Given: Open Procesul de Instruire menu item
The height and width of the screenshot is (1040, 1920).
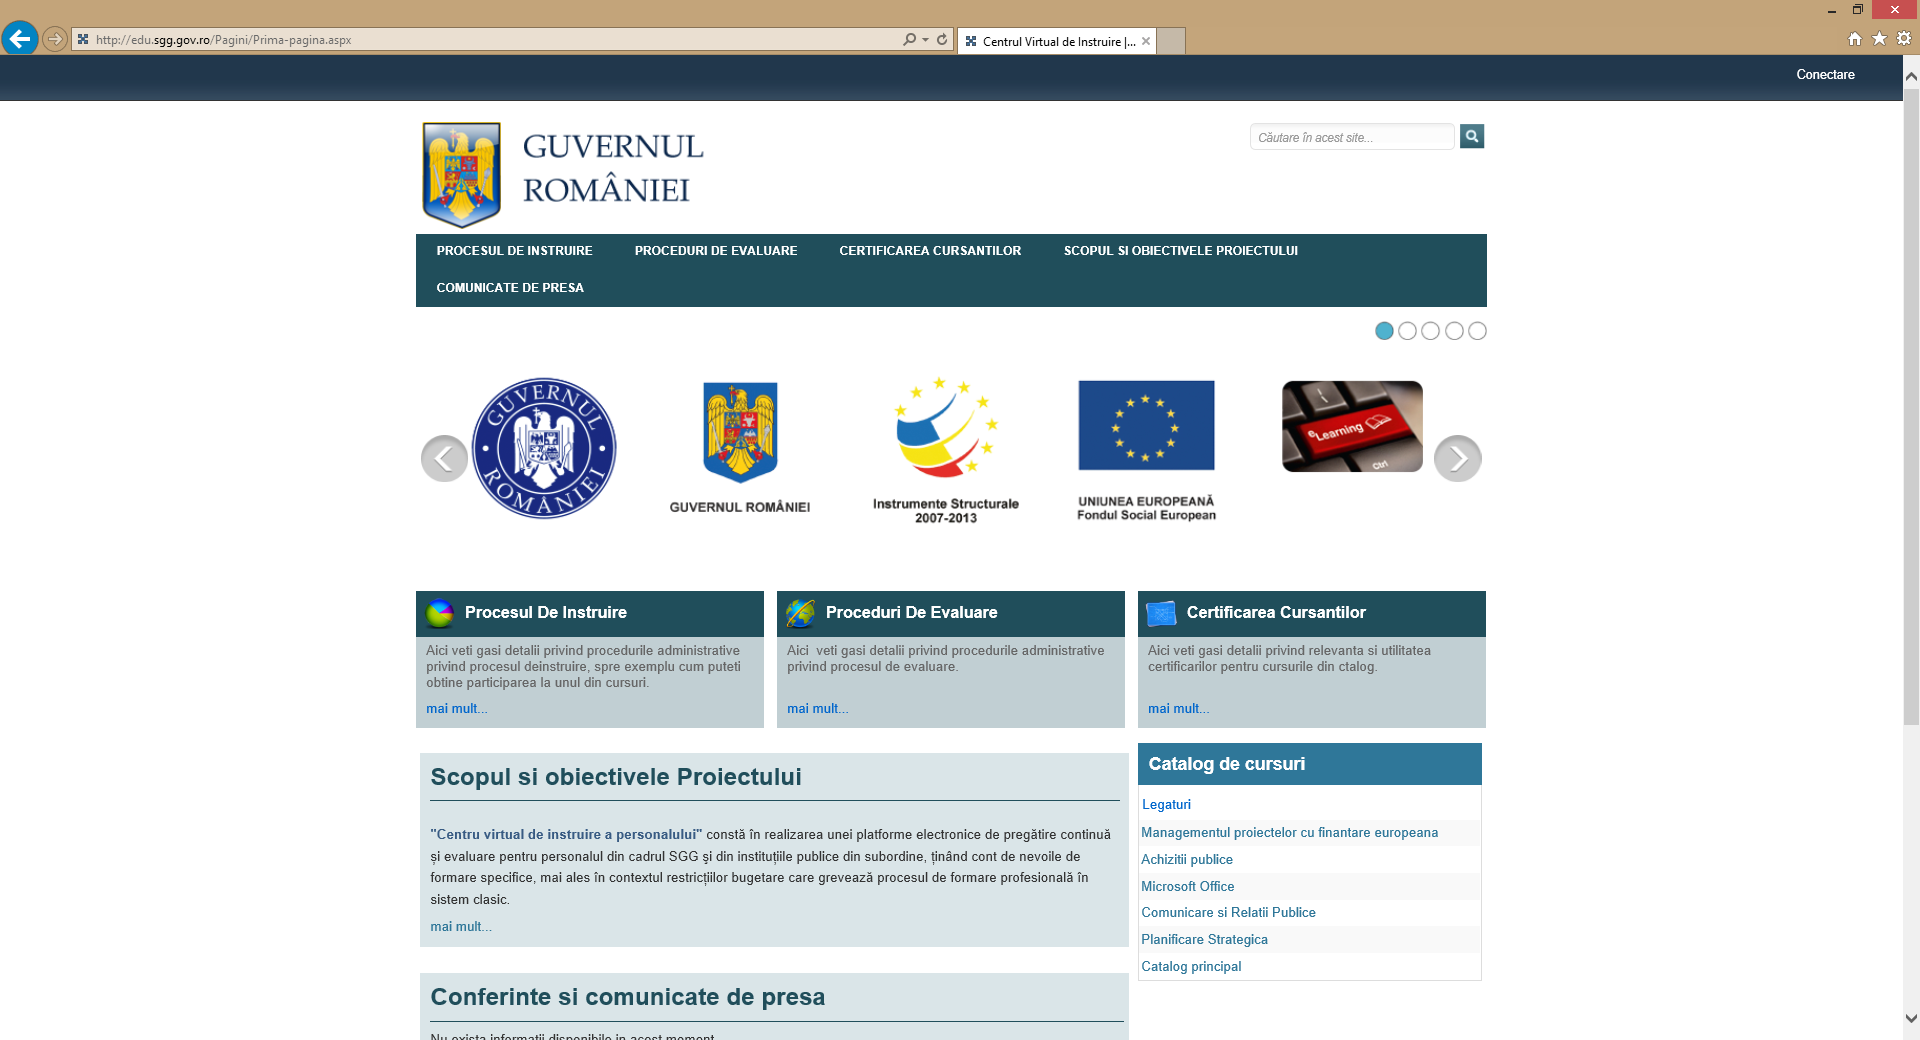Looking at the screenshot, I should (x=514, y=251).
